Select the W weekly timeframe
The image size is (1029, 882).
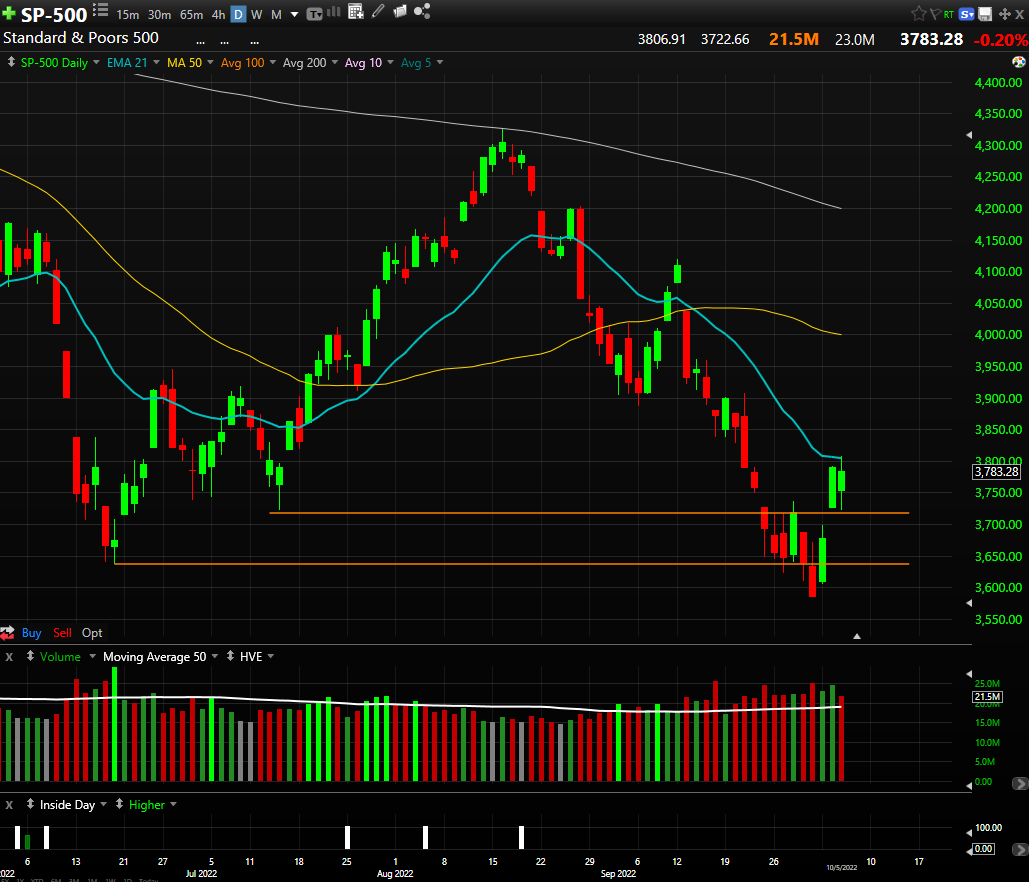257,14
